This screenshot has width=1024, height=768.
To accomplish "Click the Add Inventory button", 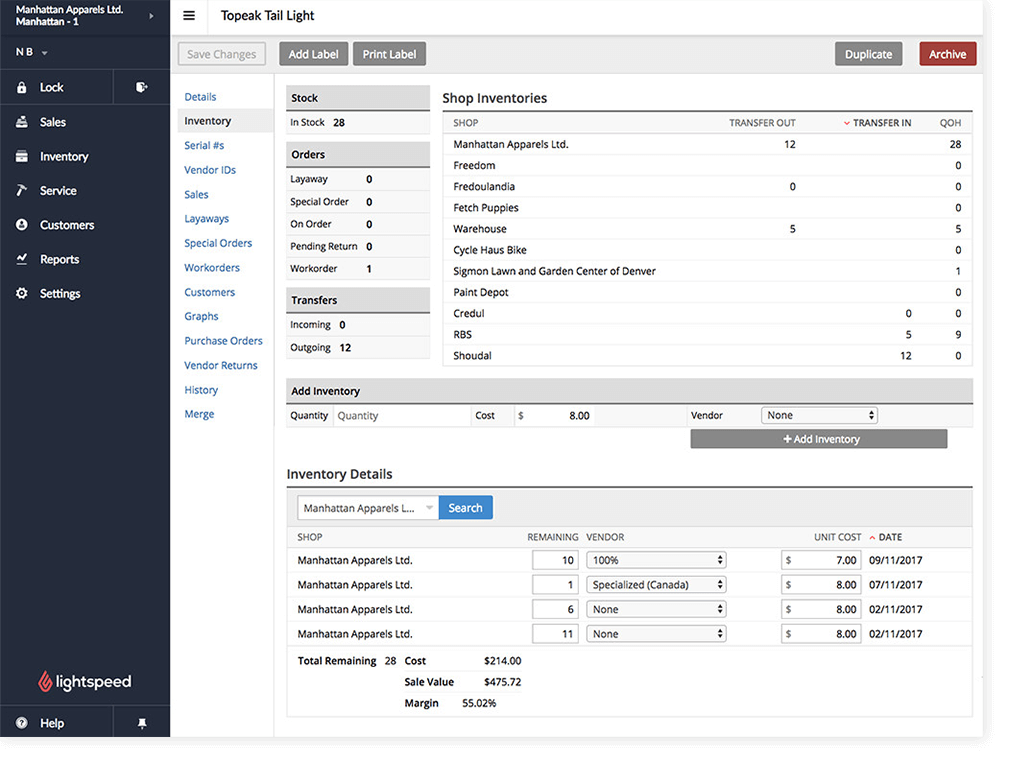I will tap(818, 439).
